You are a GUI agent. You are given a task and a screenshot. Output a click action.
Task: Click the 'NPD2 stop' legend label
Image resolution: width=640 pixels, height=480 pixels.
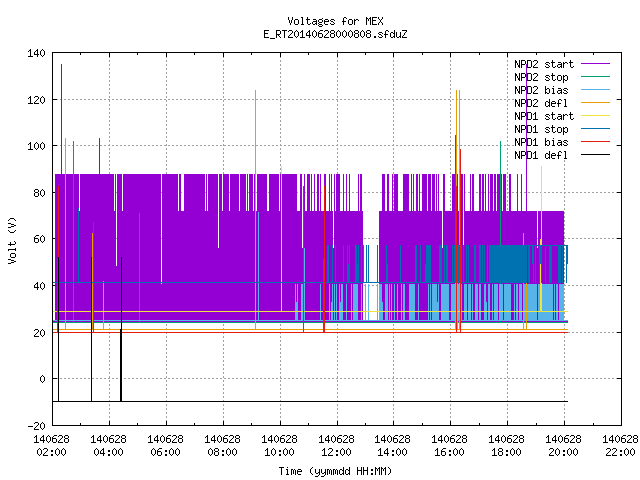click(541, 77)
